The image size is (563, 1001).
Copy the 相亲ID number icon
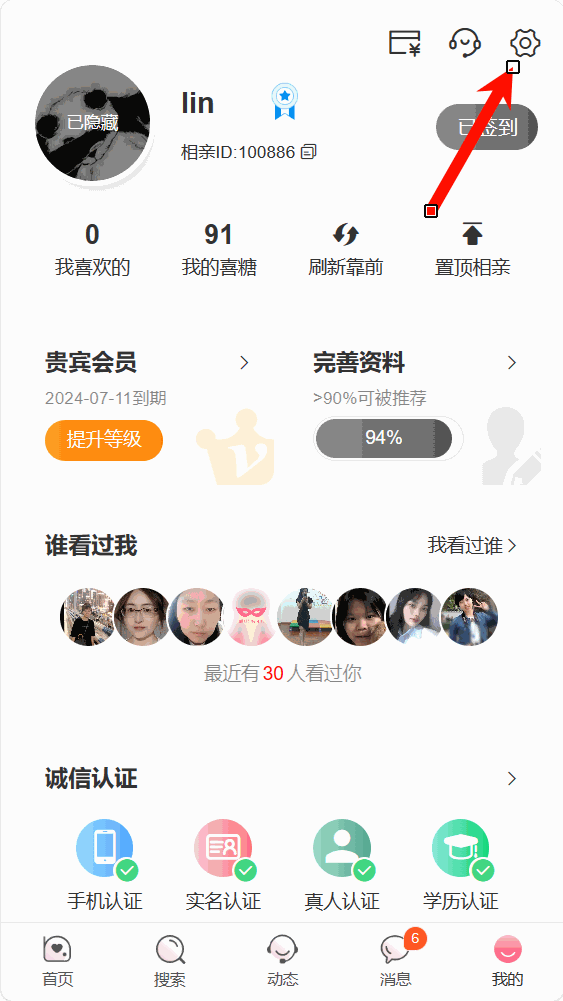point(308,152)
